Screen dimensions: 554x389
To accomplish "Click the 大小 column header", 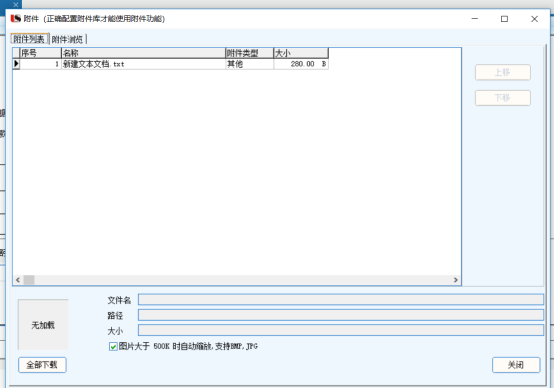I will coord(301,53).
